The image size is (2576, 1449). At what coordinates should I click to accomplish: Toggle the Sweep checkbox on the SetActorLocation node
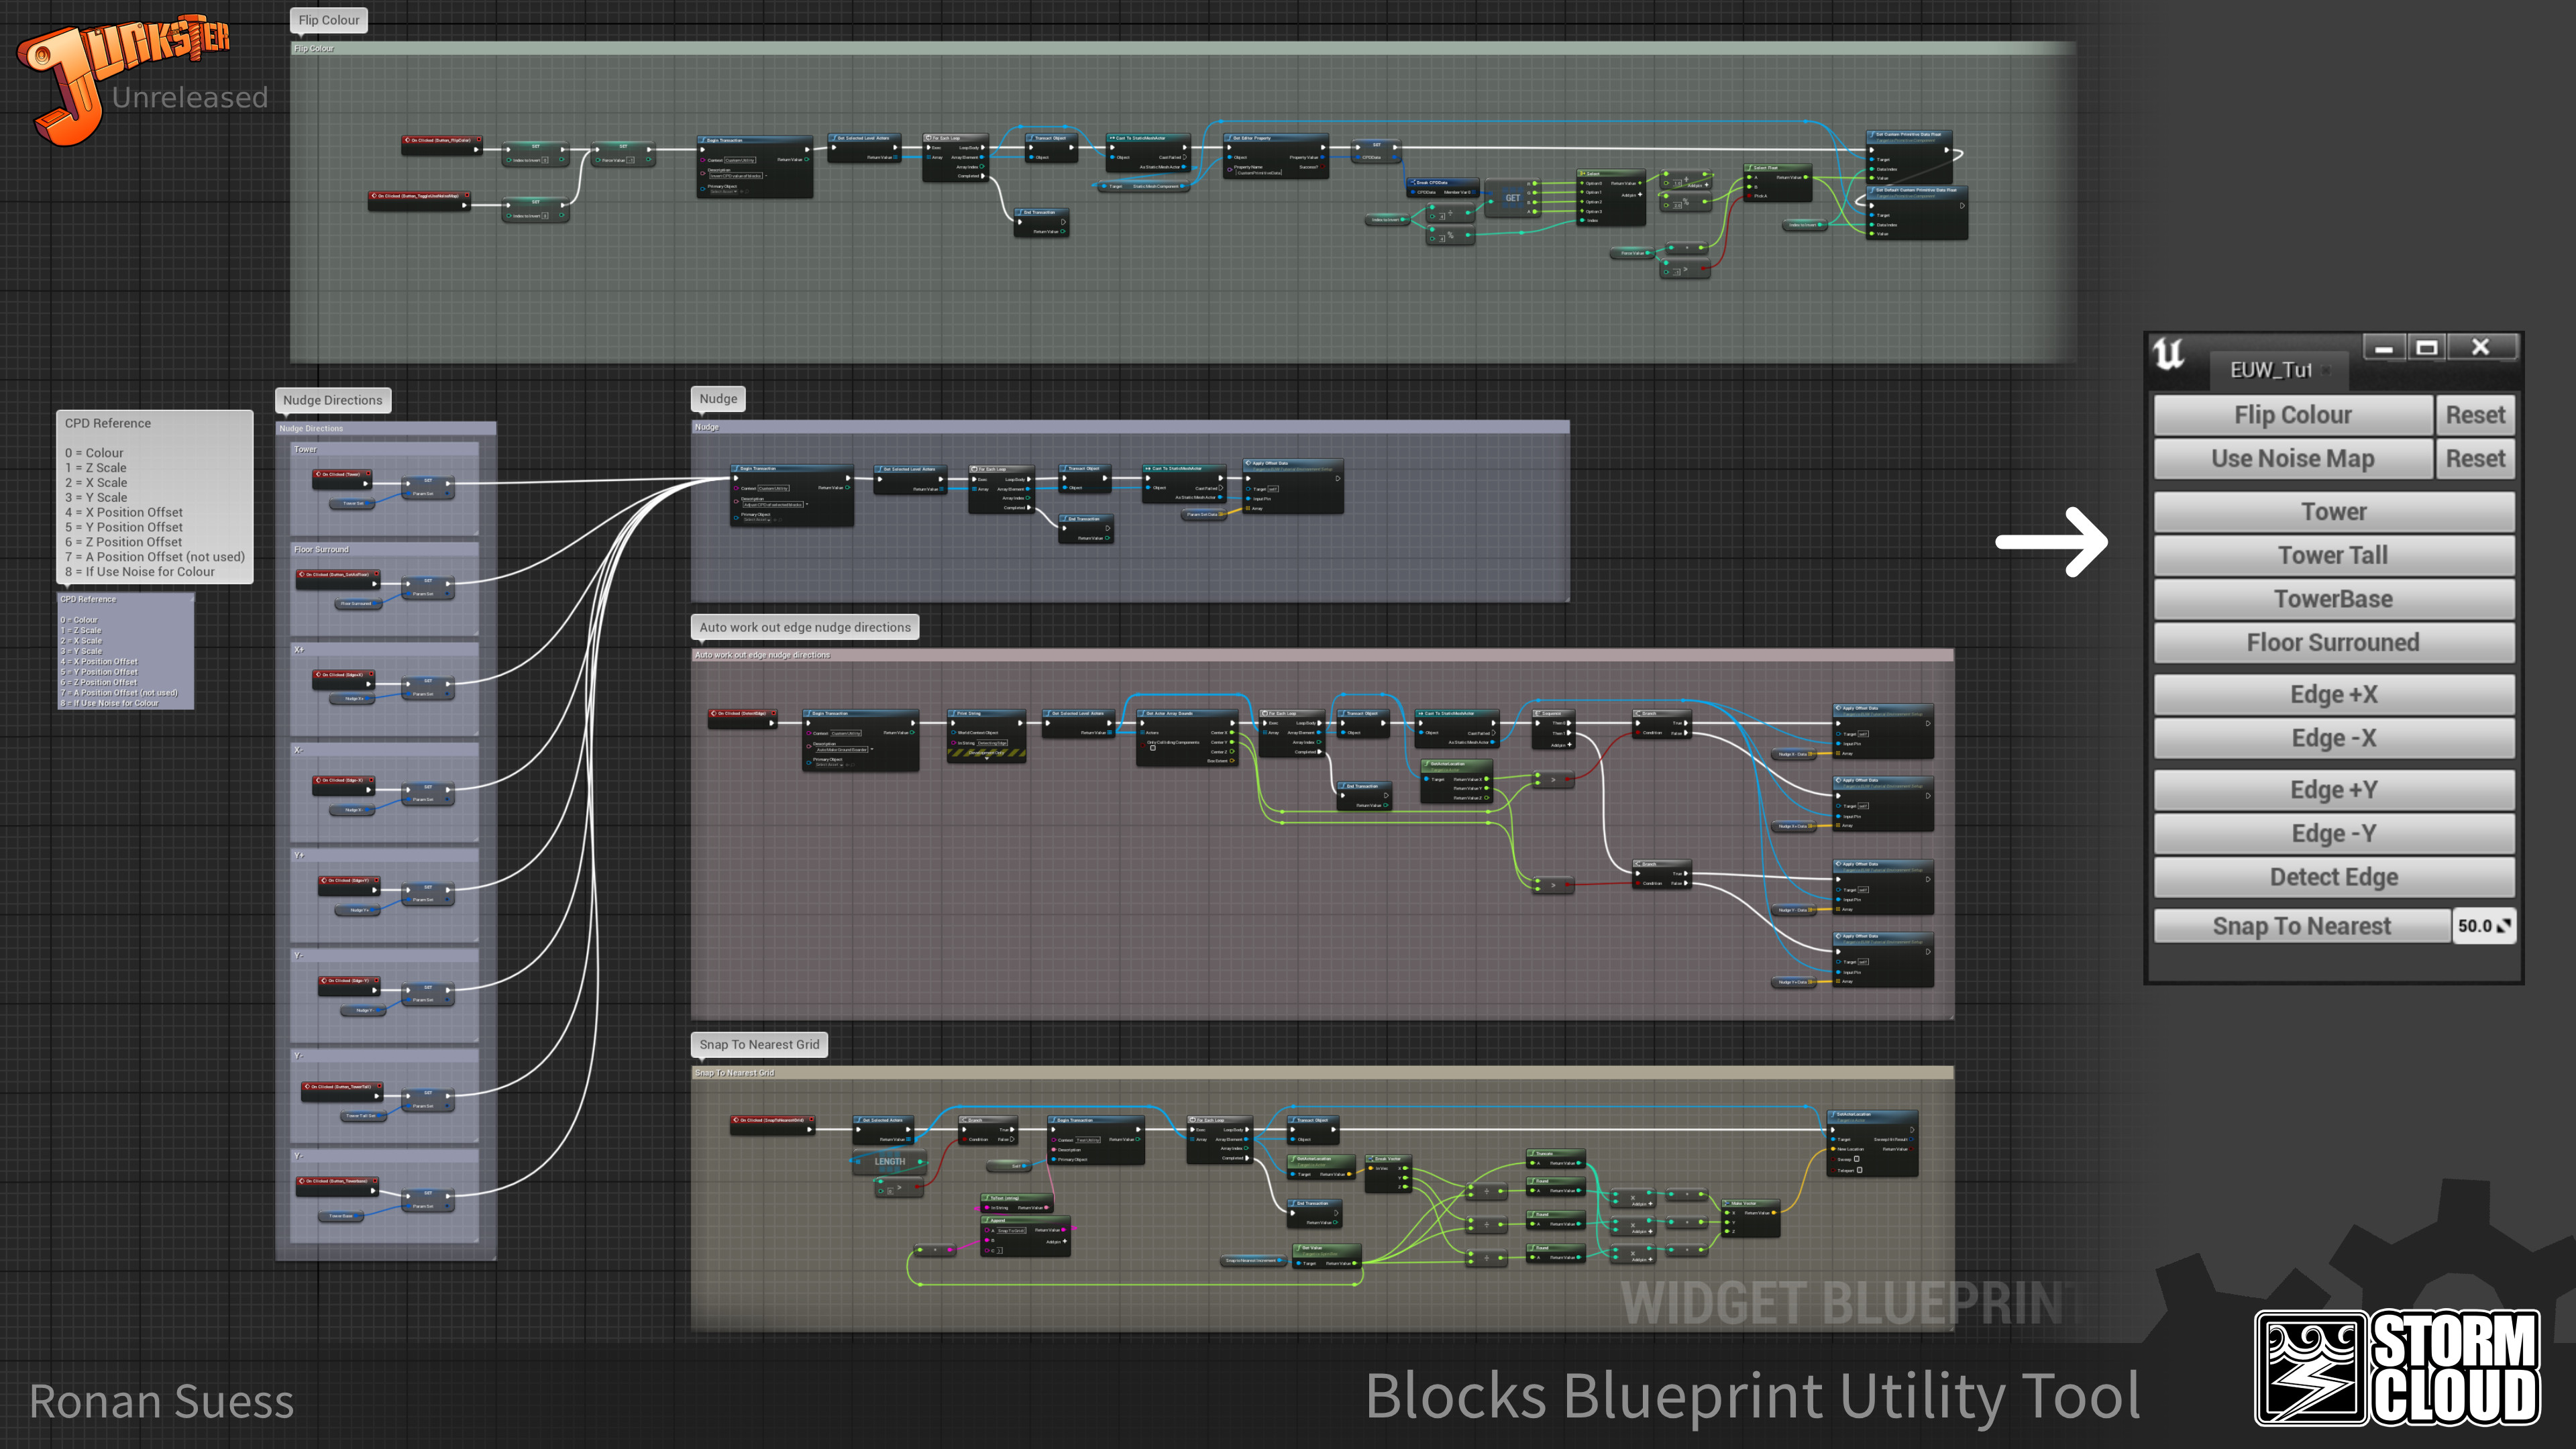(1857, 1160)
